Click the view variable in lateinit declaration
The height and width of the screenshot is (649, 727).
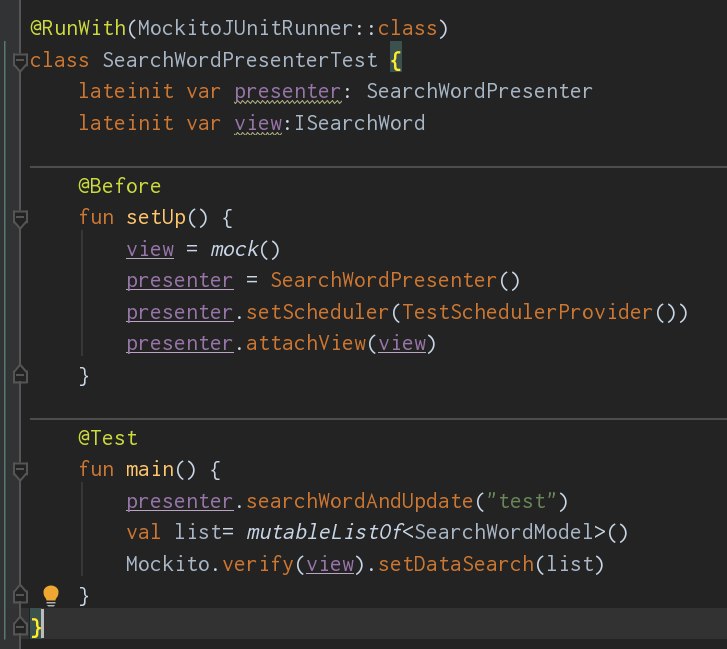(258, 123)
